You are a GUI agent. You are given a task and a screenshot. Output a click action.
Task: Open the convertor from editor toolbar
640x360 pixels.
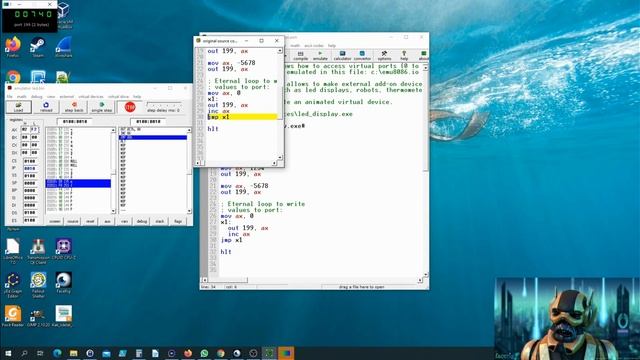[x=362, y=56]
